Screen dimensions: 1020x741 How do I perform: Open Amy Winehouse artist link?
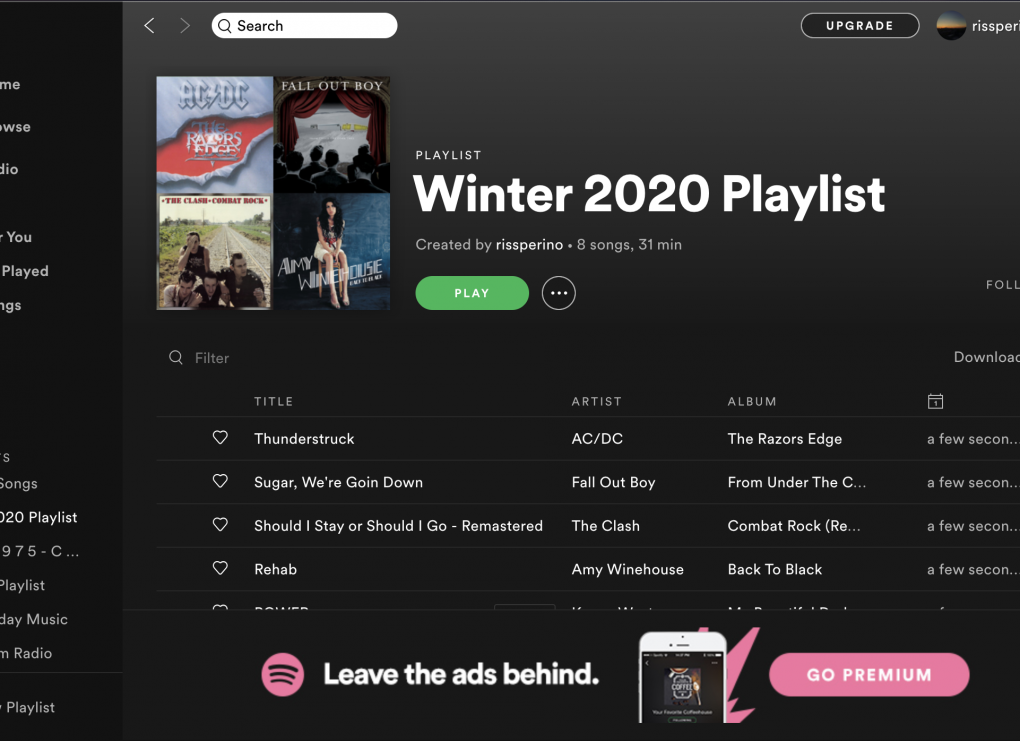coord(628,569)
